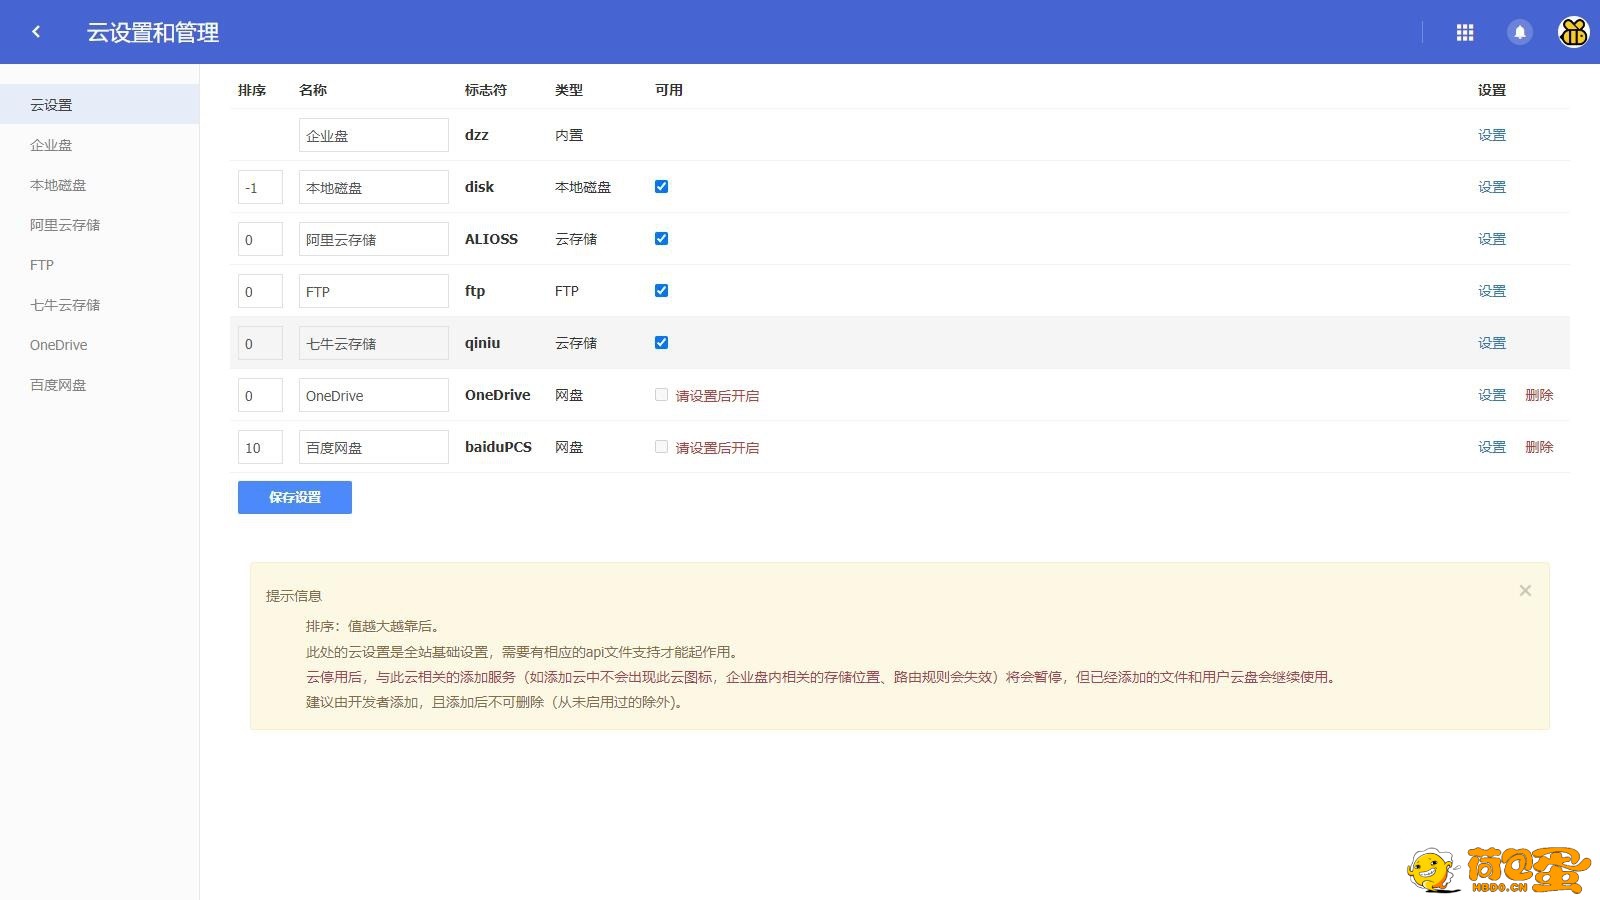
Task: Toggle the baiduPCS availability checkbox
Action: pos(661,447)
